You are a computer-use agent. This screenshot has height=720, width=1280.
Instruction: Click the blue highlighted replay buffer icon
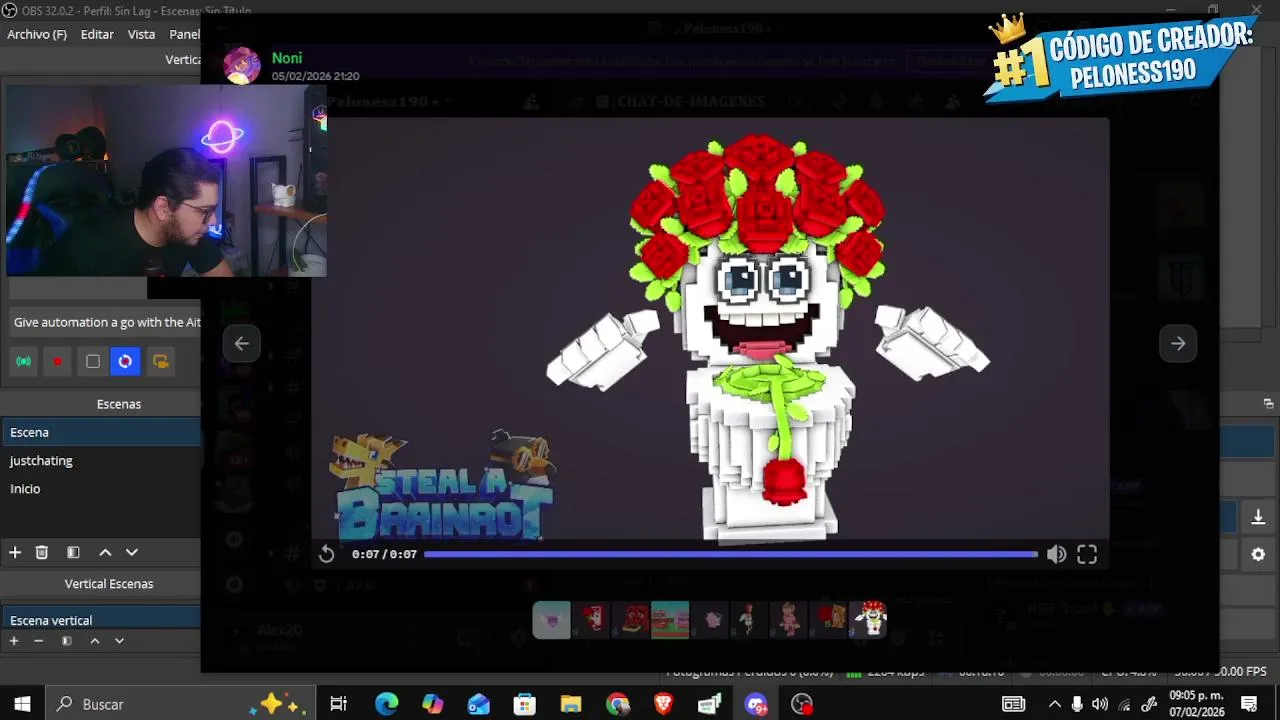125,361
